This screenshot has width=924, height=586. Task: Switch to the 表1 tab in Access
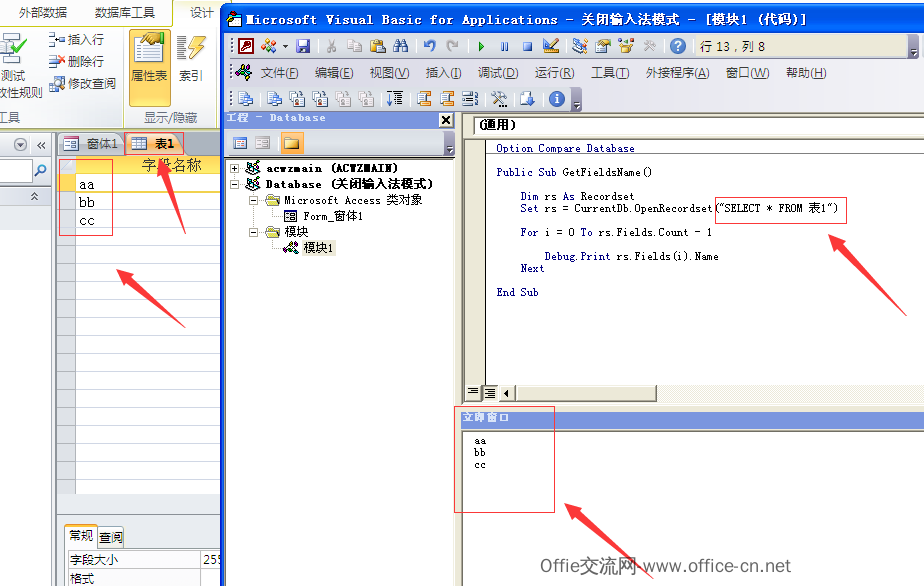click(154, 143)
